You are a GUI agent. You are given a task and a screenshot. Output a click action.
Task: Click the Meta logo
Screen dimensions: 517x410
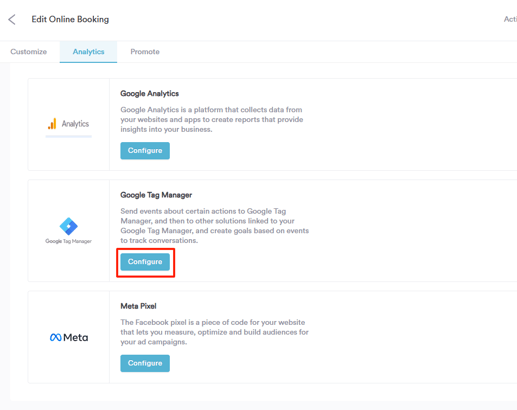[x=69, y=337]
